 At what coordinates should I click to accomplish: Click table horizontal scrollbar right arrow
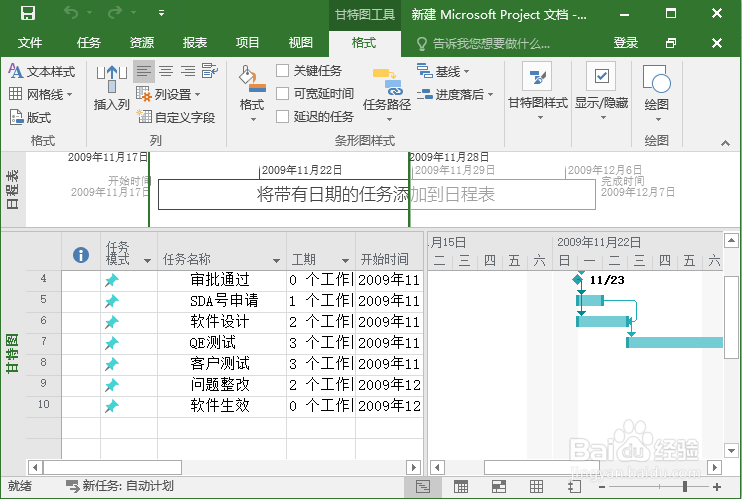tap(414, 468)
